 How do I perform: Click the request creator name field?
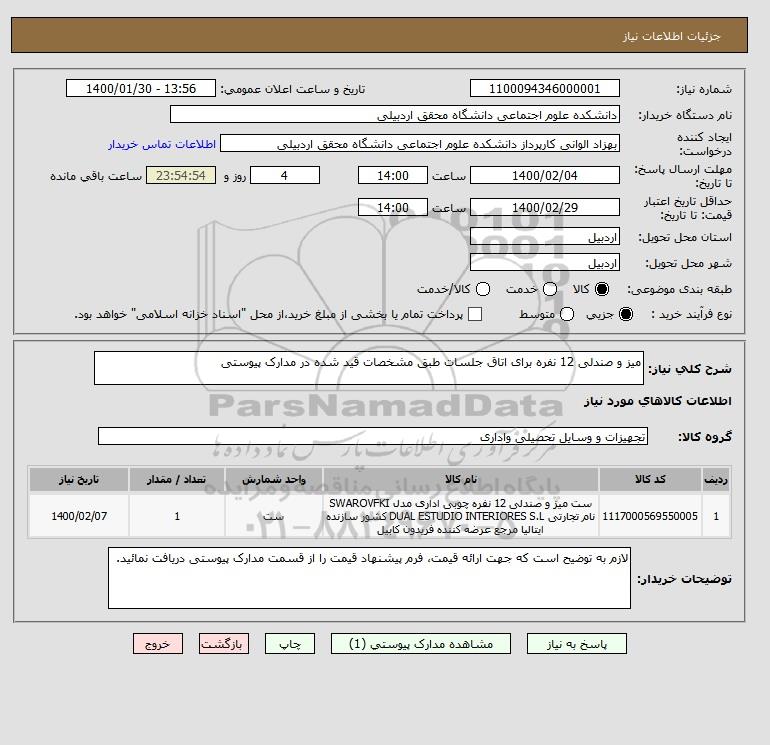[x=420, y=144]
